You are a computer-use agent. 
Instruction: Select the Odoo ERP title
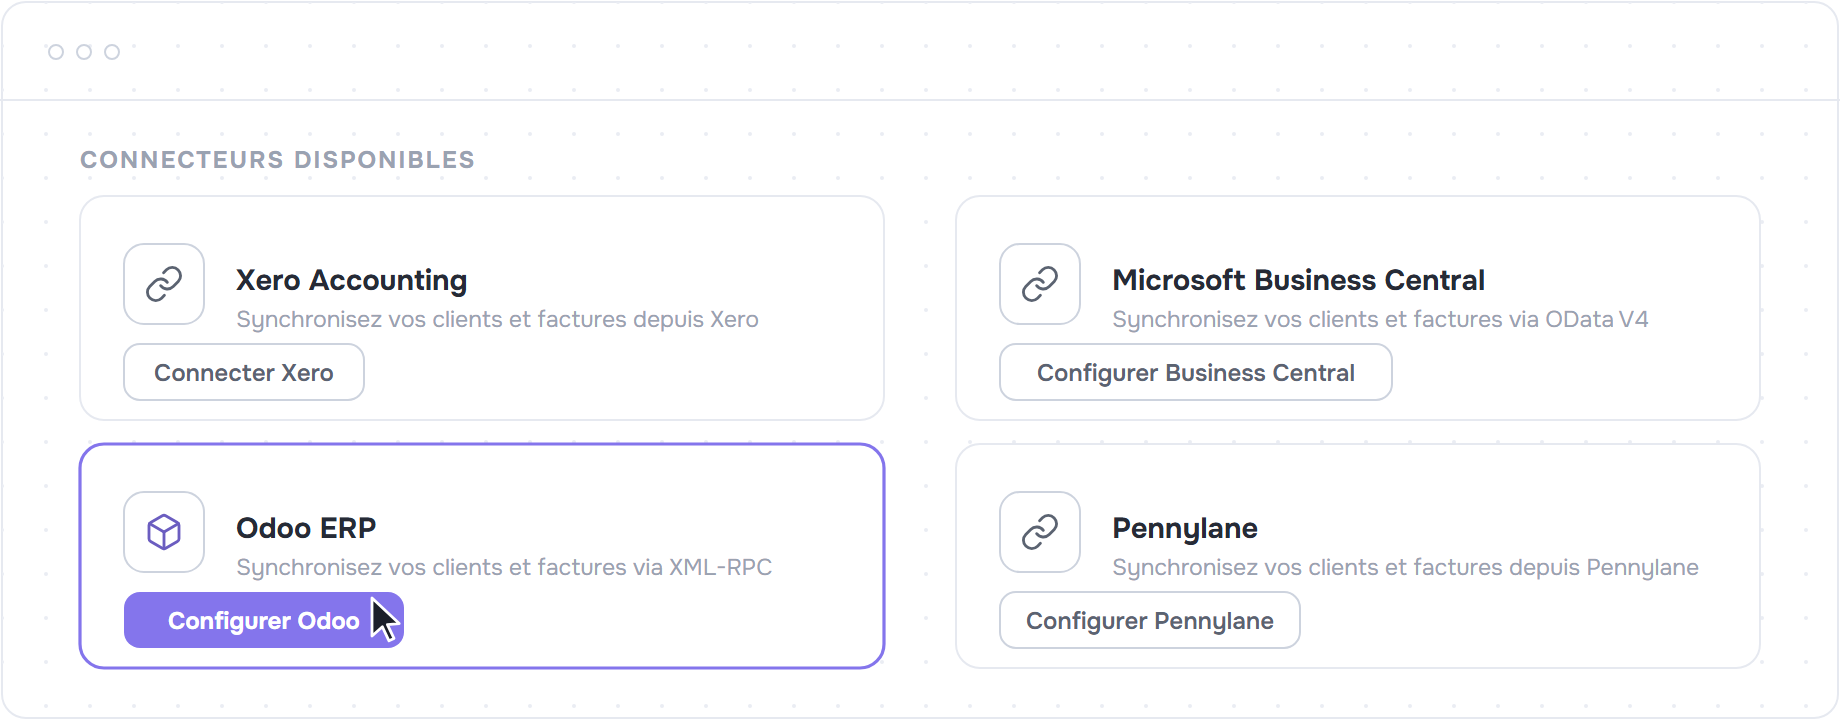tap(306, 528)
